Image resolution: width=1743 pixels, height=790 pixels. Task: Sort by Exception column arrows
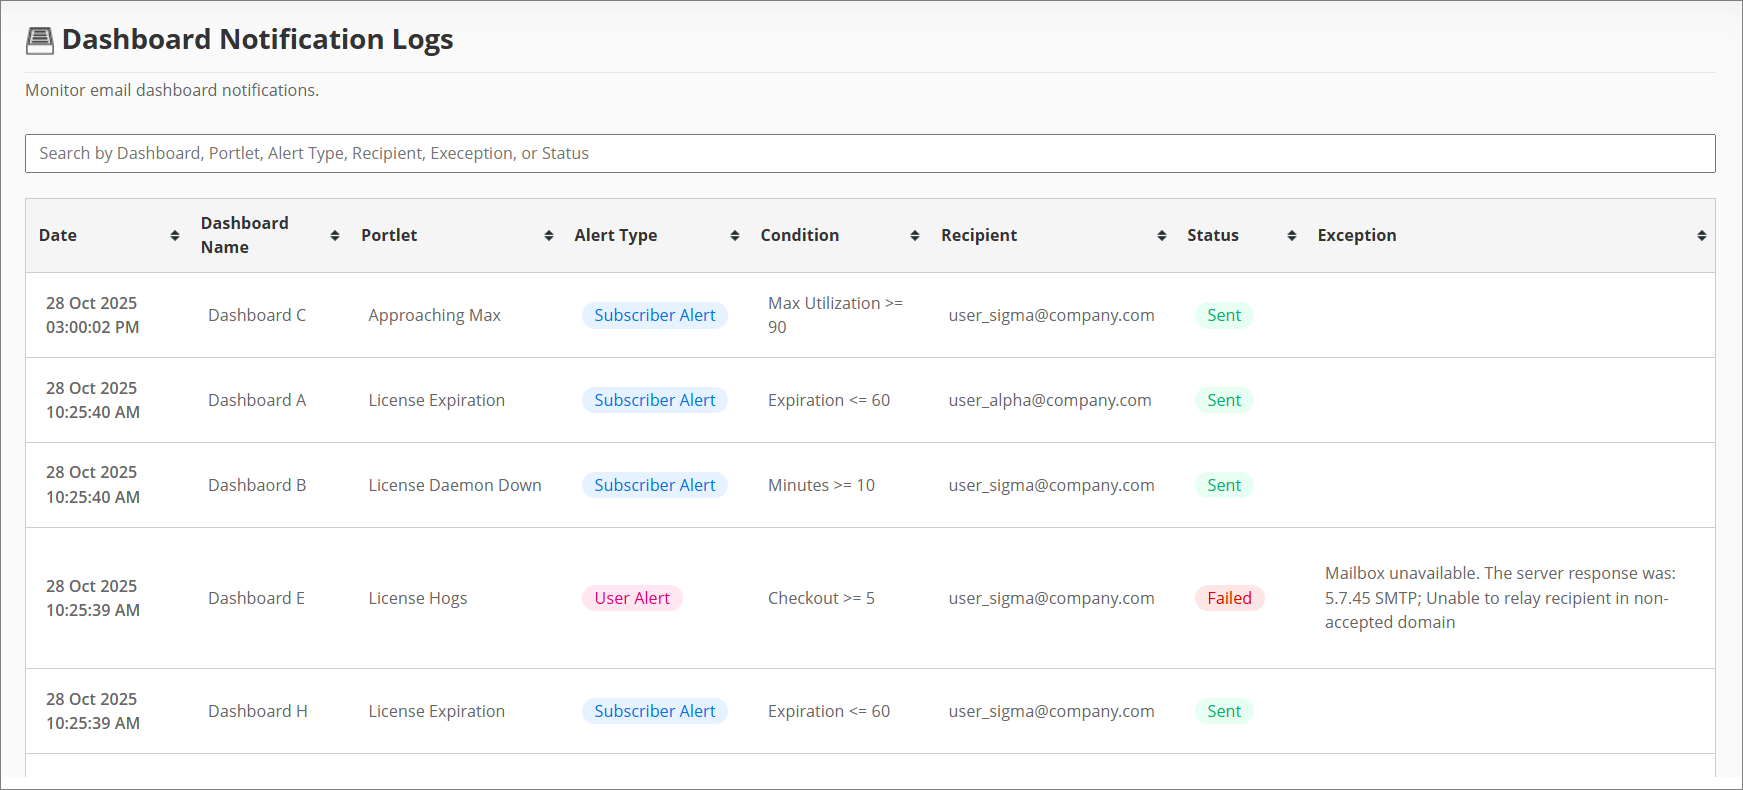coord(1702,235)
